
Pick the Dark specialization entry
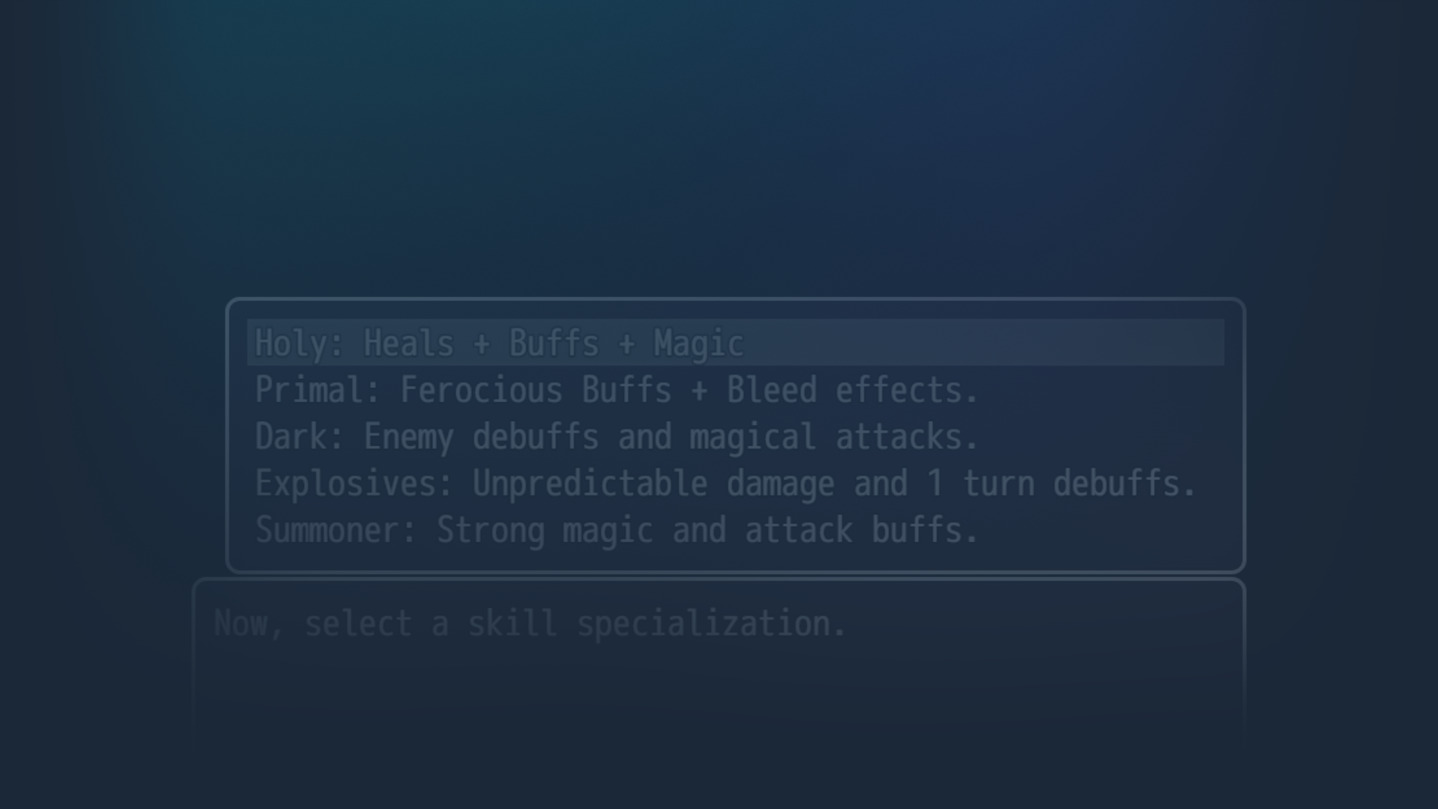coord(616,437)
